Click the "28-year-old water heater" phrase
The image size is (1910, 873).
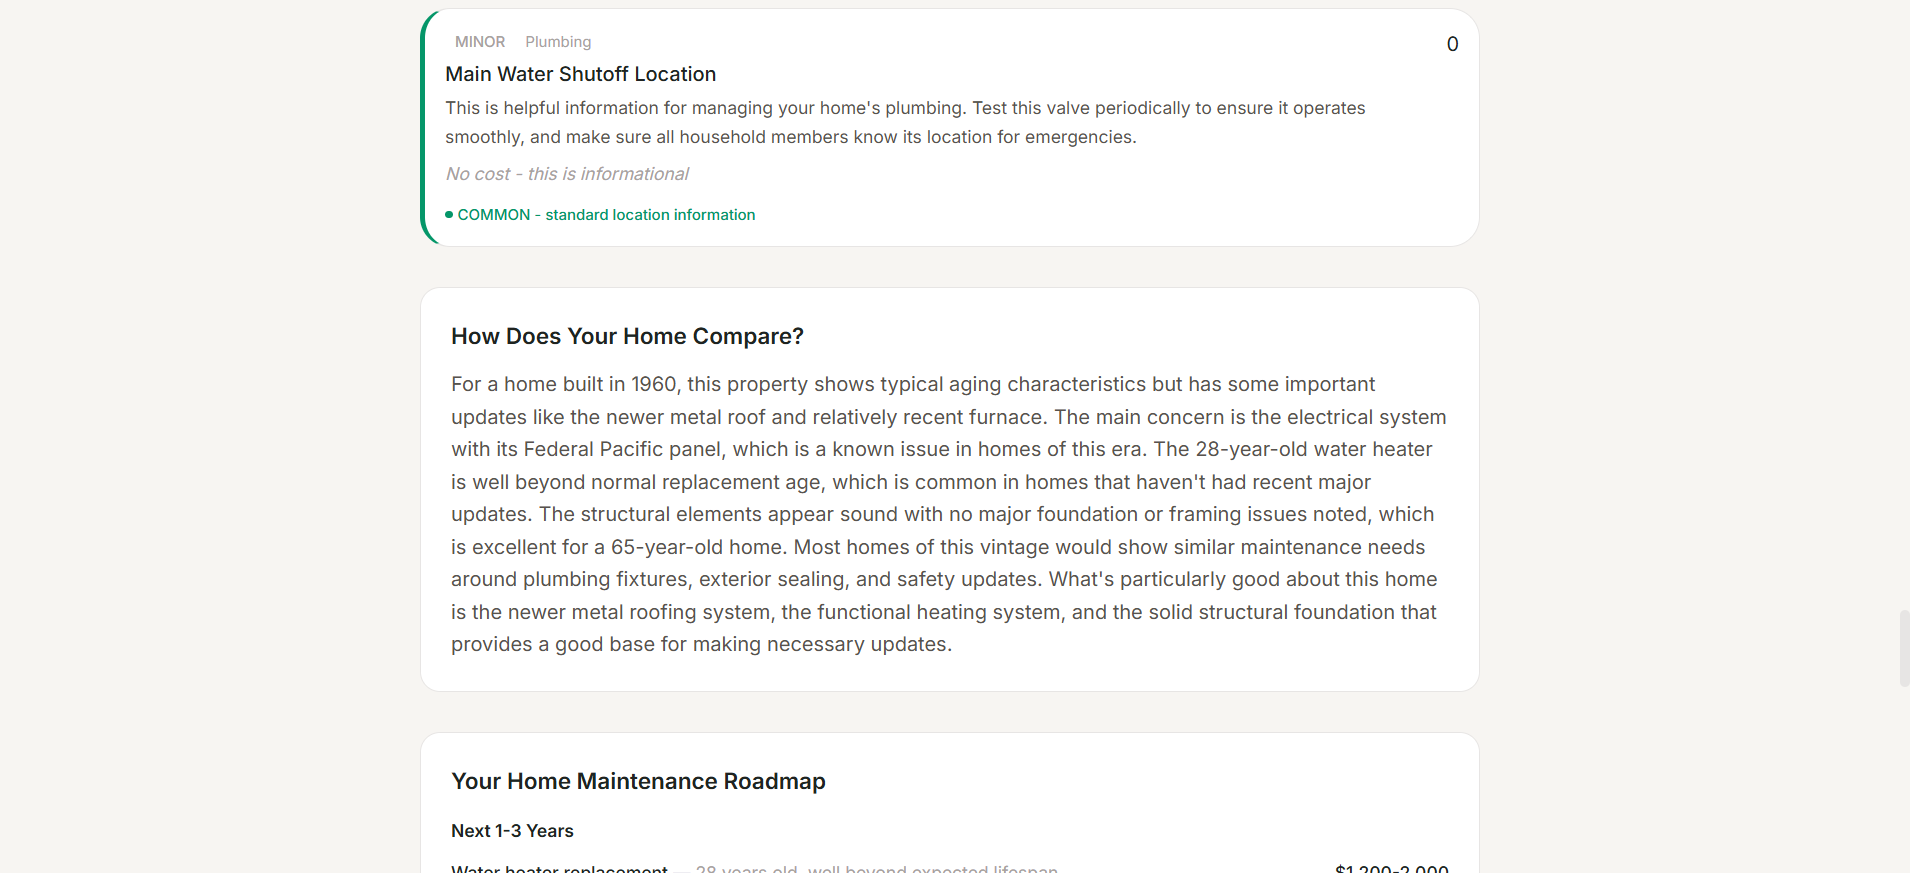1314,450
